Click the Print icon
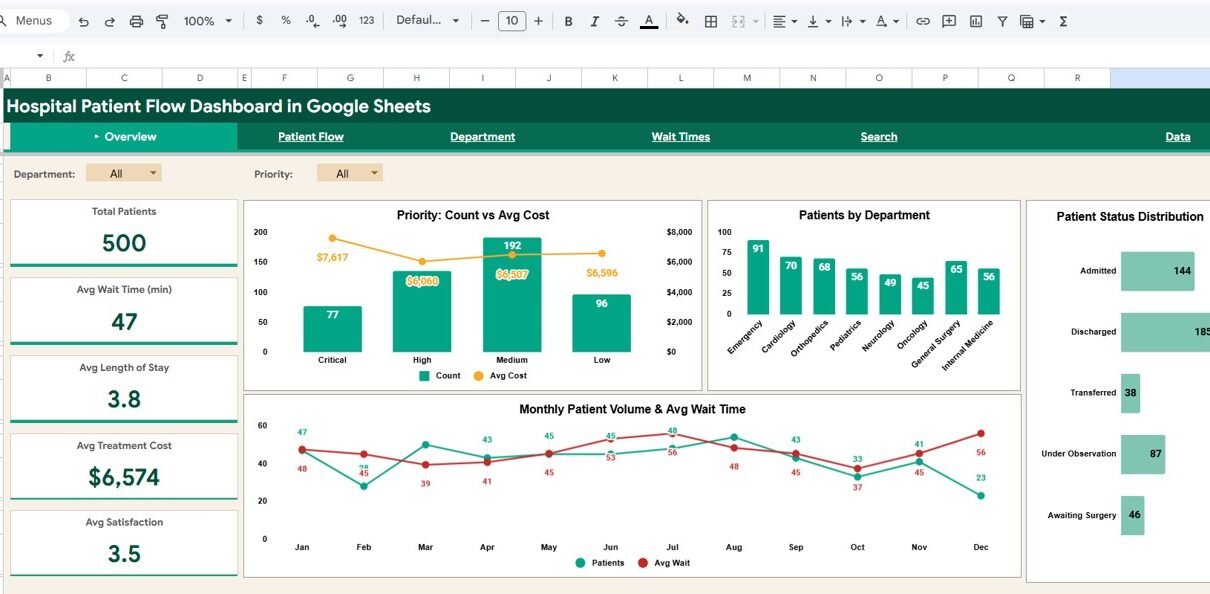Screen dimensions: 1210x594 [136, 21]
